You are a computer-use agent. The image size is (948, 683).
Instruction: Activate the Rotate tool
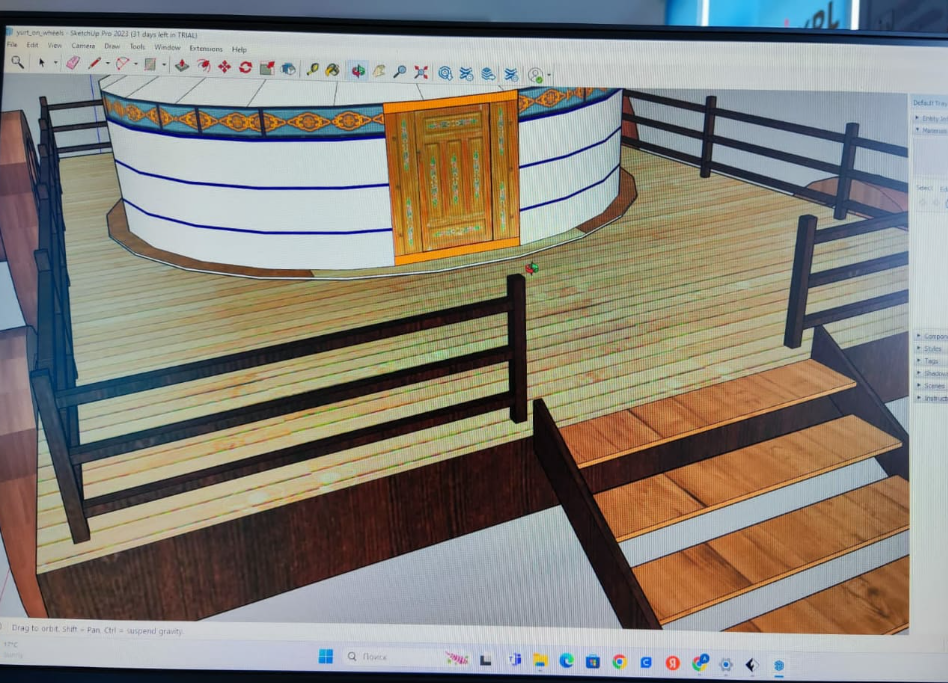[245, 67]
